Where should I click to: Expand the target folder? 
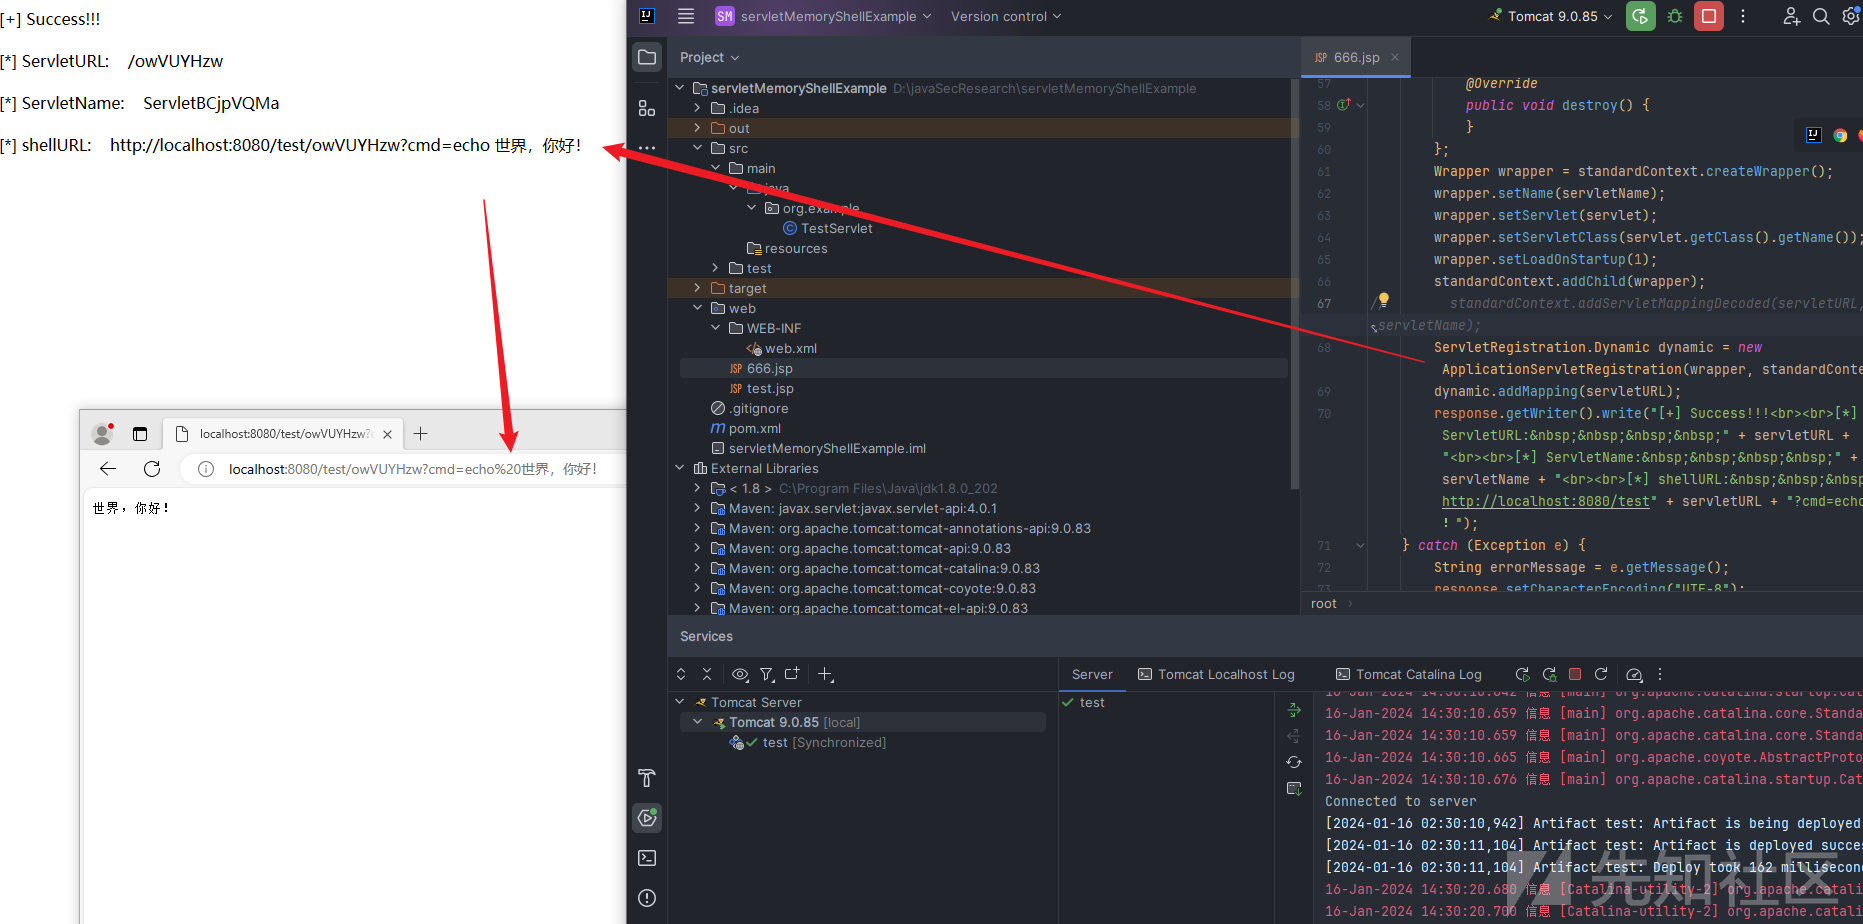[x=697, y=288]
